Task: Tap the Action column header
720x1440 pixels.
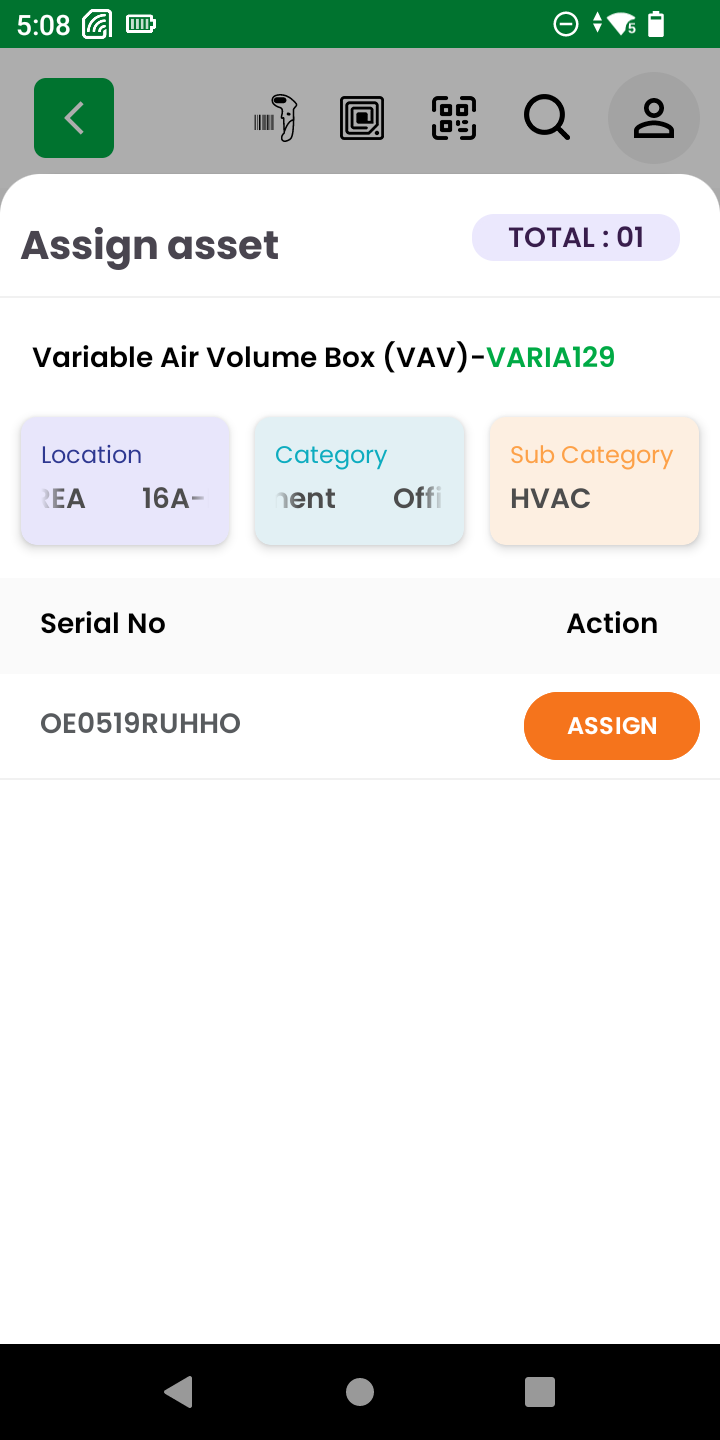Action: click(x=612, y=624)
